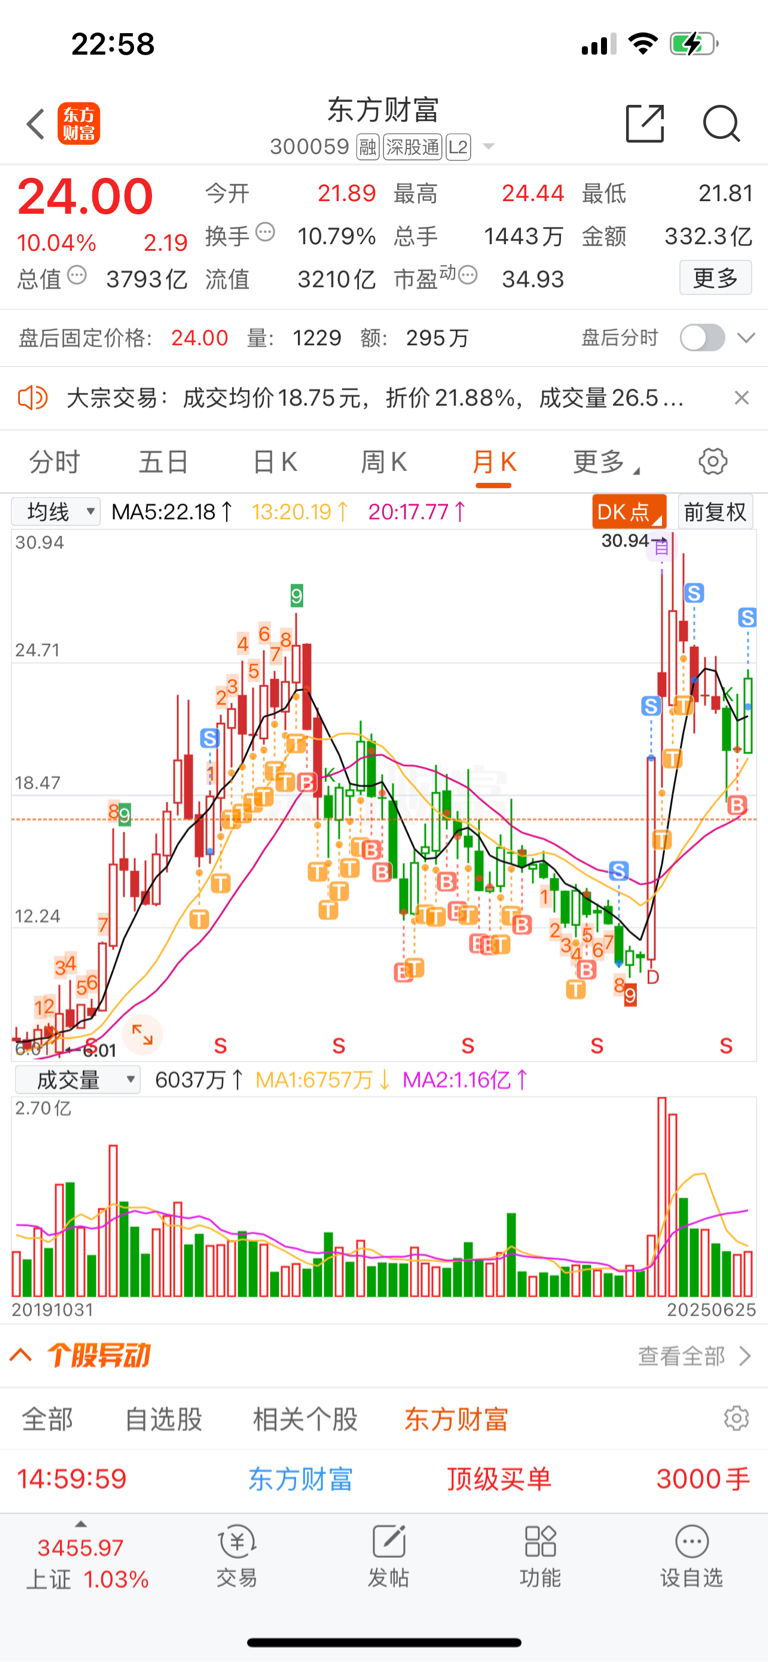The width and height of the screenshot is (768, 1662).
Task: Toggle the 盘后分时 switch
Action: (x=702, y=338)
